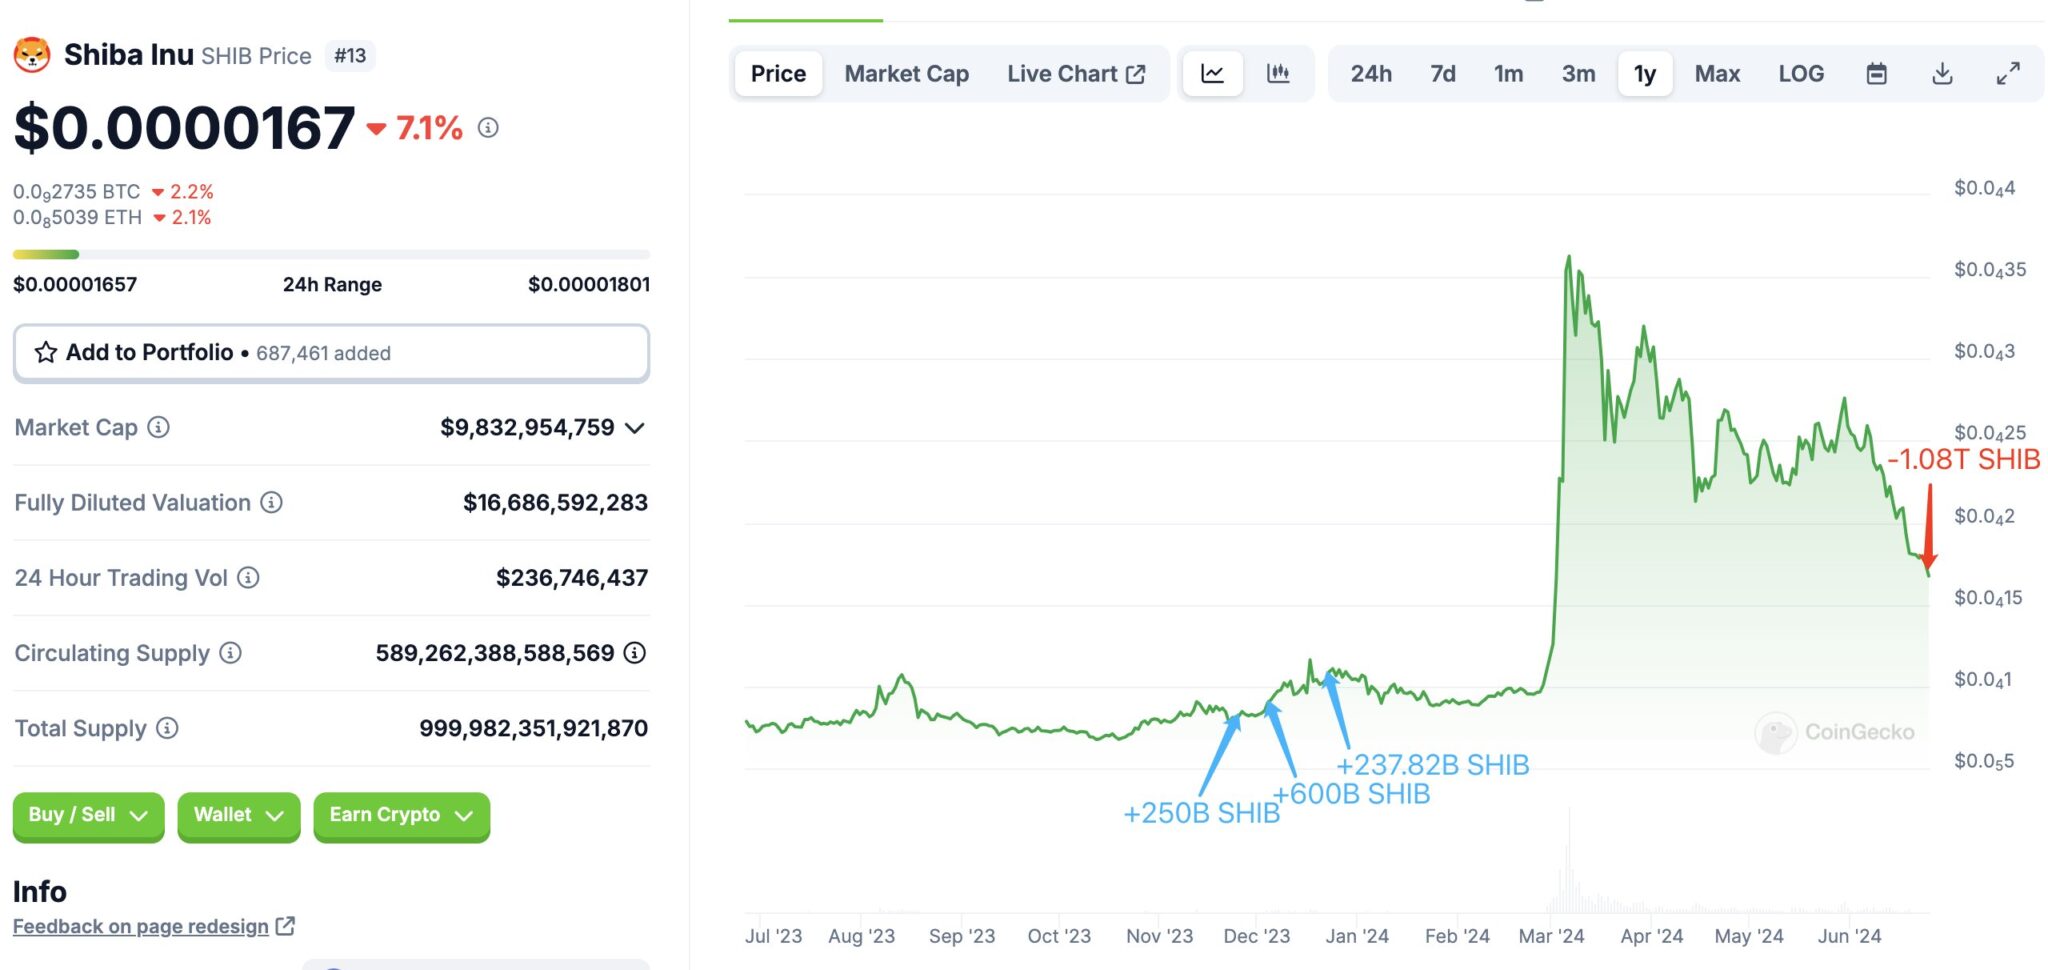This screenshot has width=2048, height=970.
Task: Click info icon beside Fully Diluted Valuation
Action: tap(271, 503)
